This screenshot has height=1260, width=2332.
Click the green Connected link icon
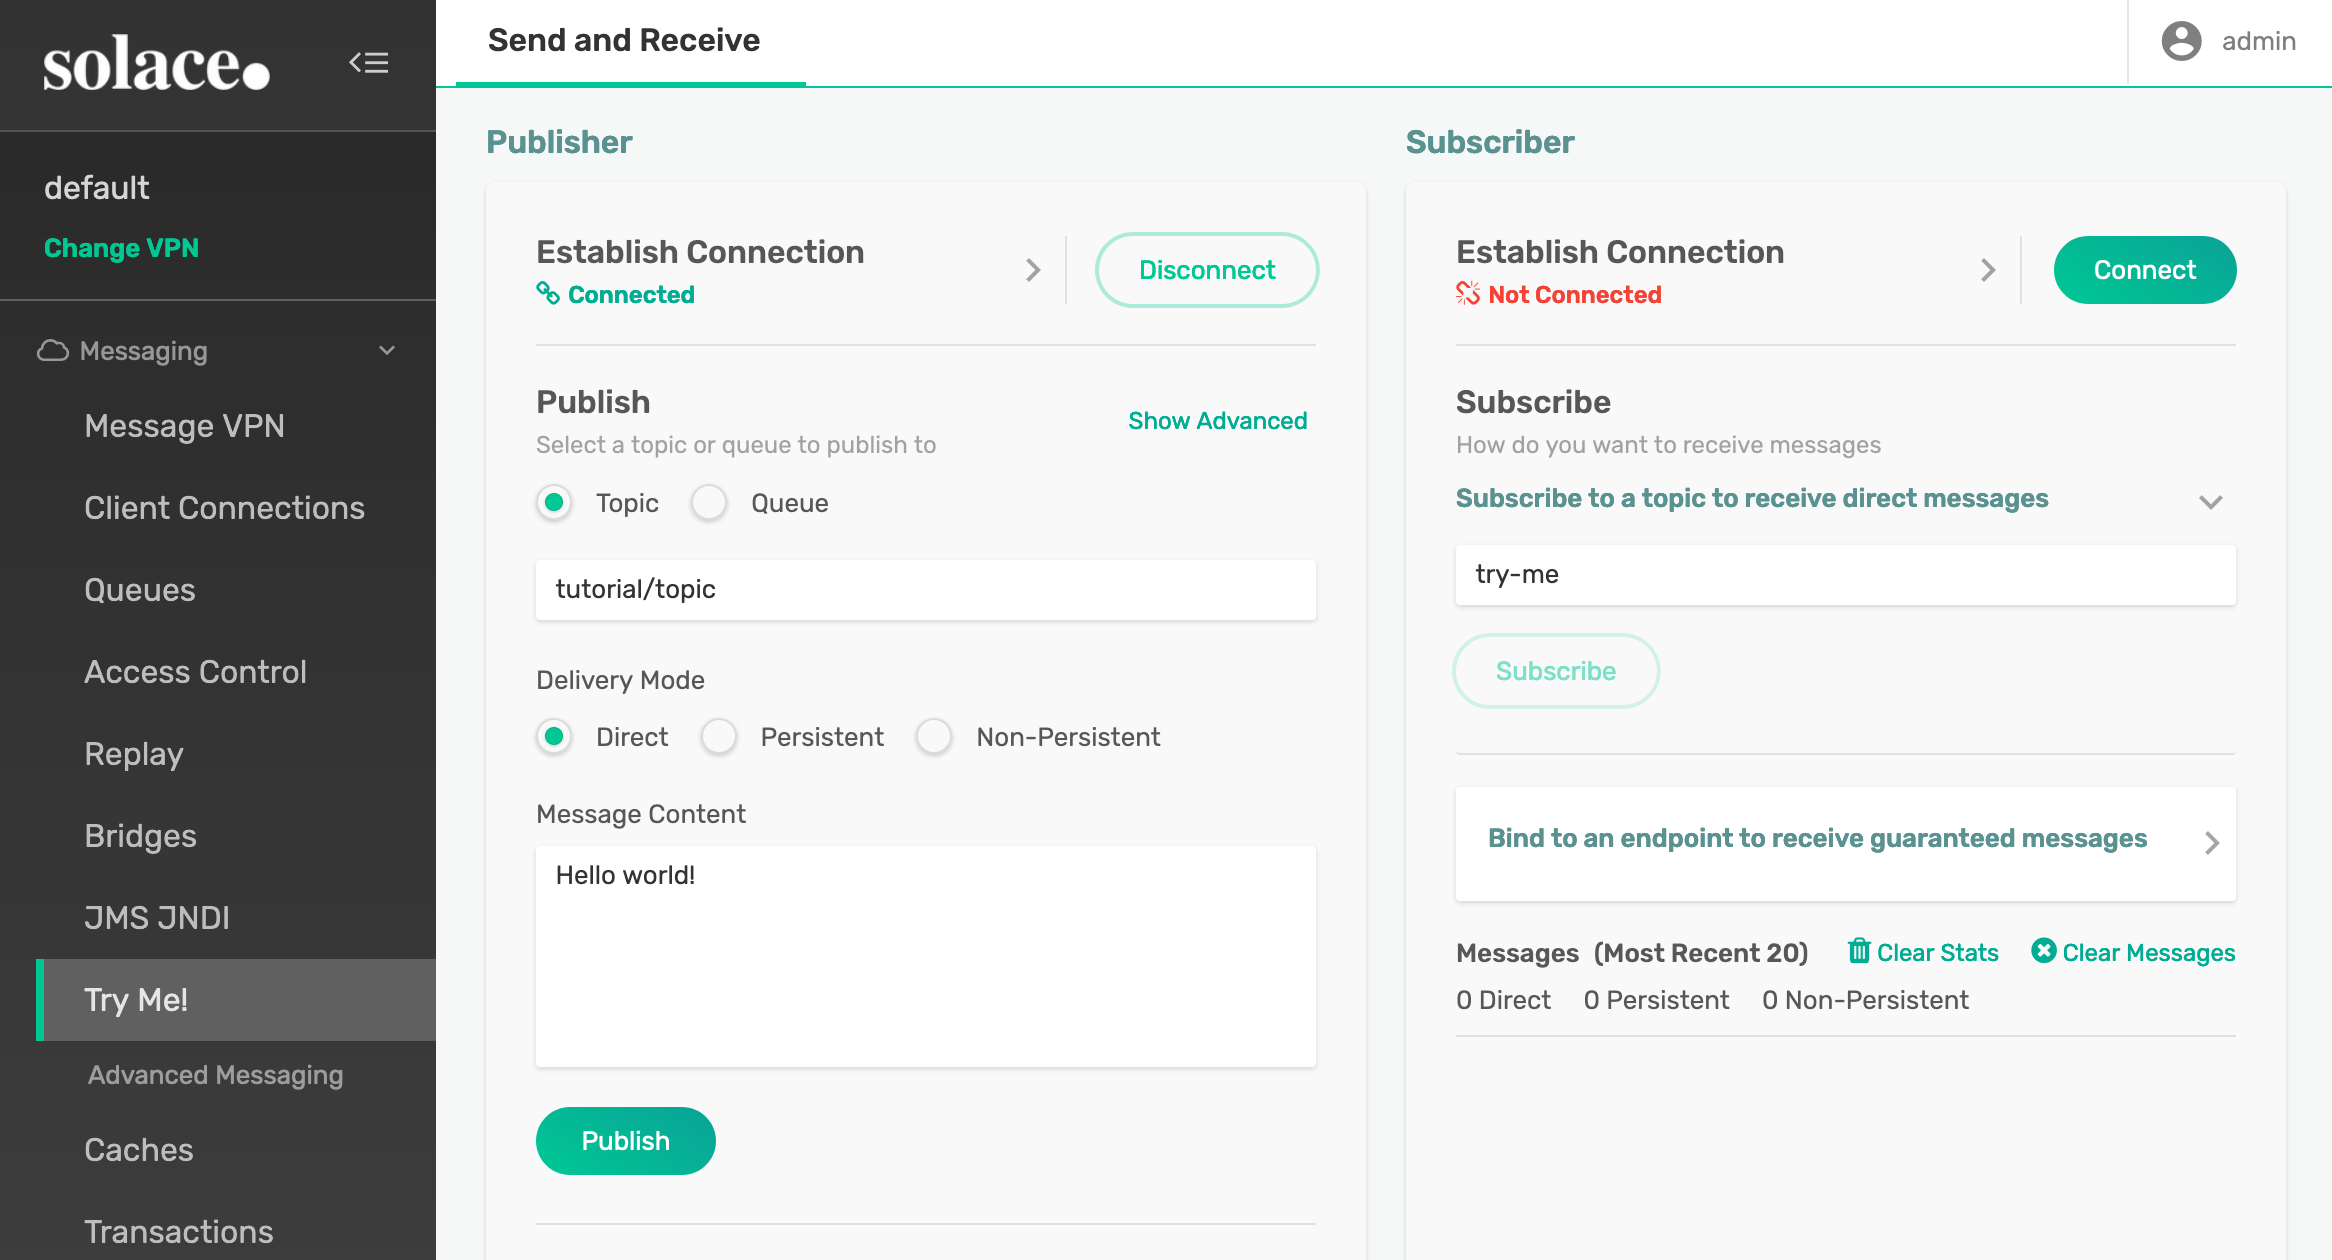pyautogui.click(x=548, y=293)
